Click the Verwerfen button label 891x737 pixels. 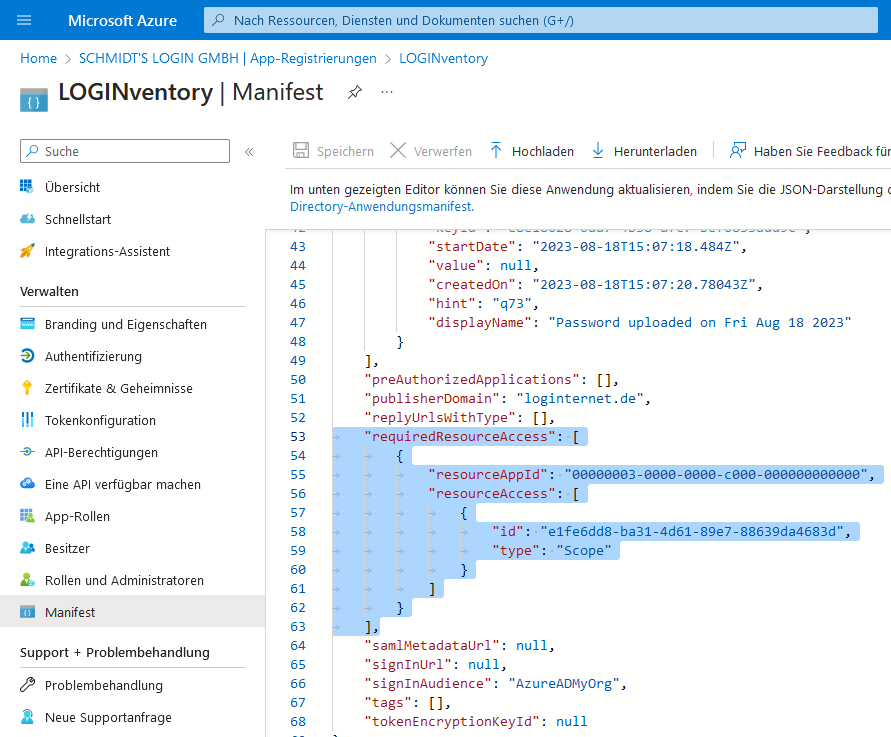pyautogui.click(x=443, y=152)
